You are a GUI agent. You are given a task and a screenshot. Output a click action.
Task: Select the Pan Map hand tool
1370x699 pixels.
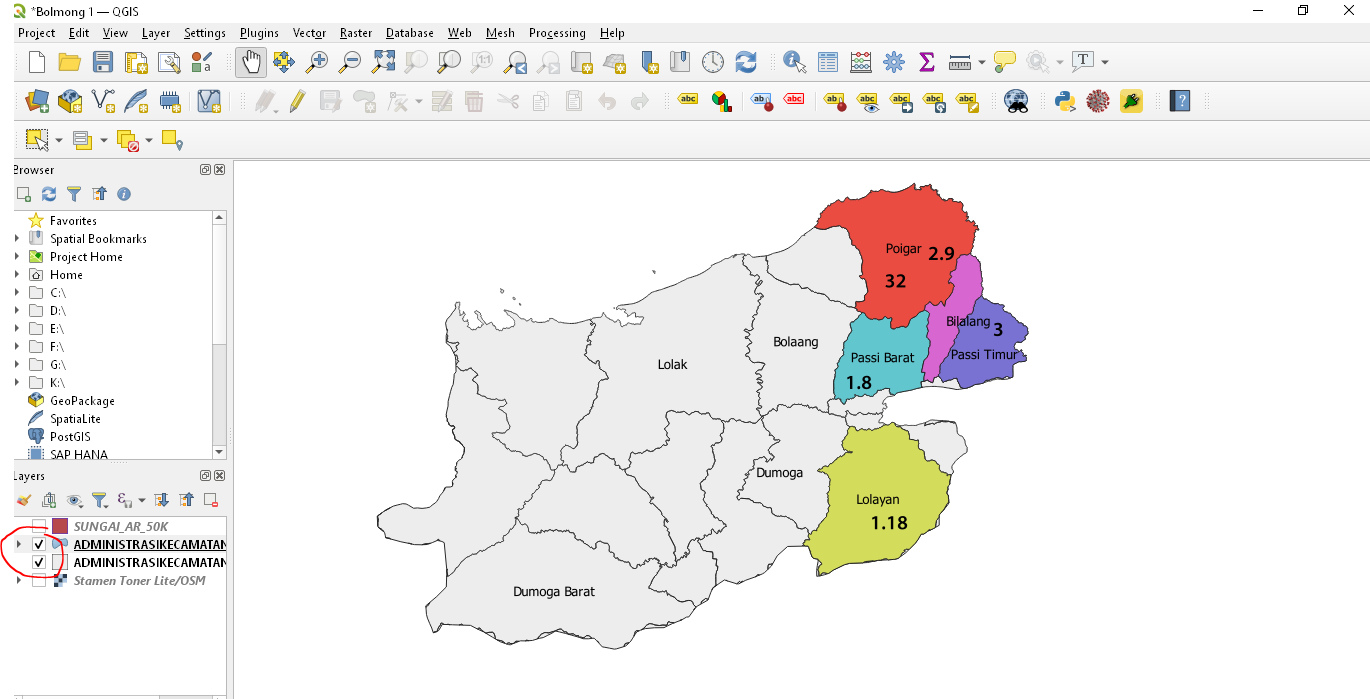pos(251,62)
